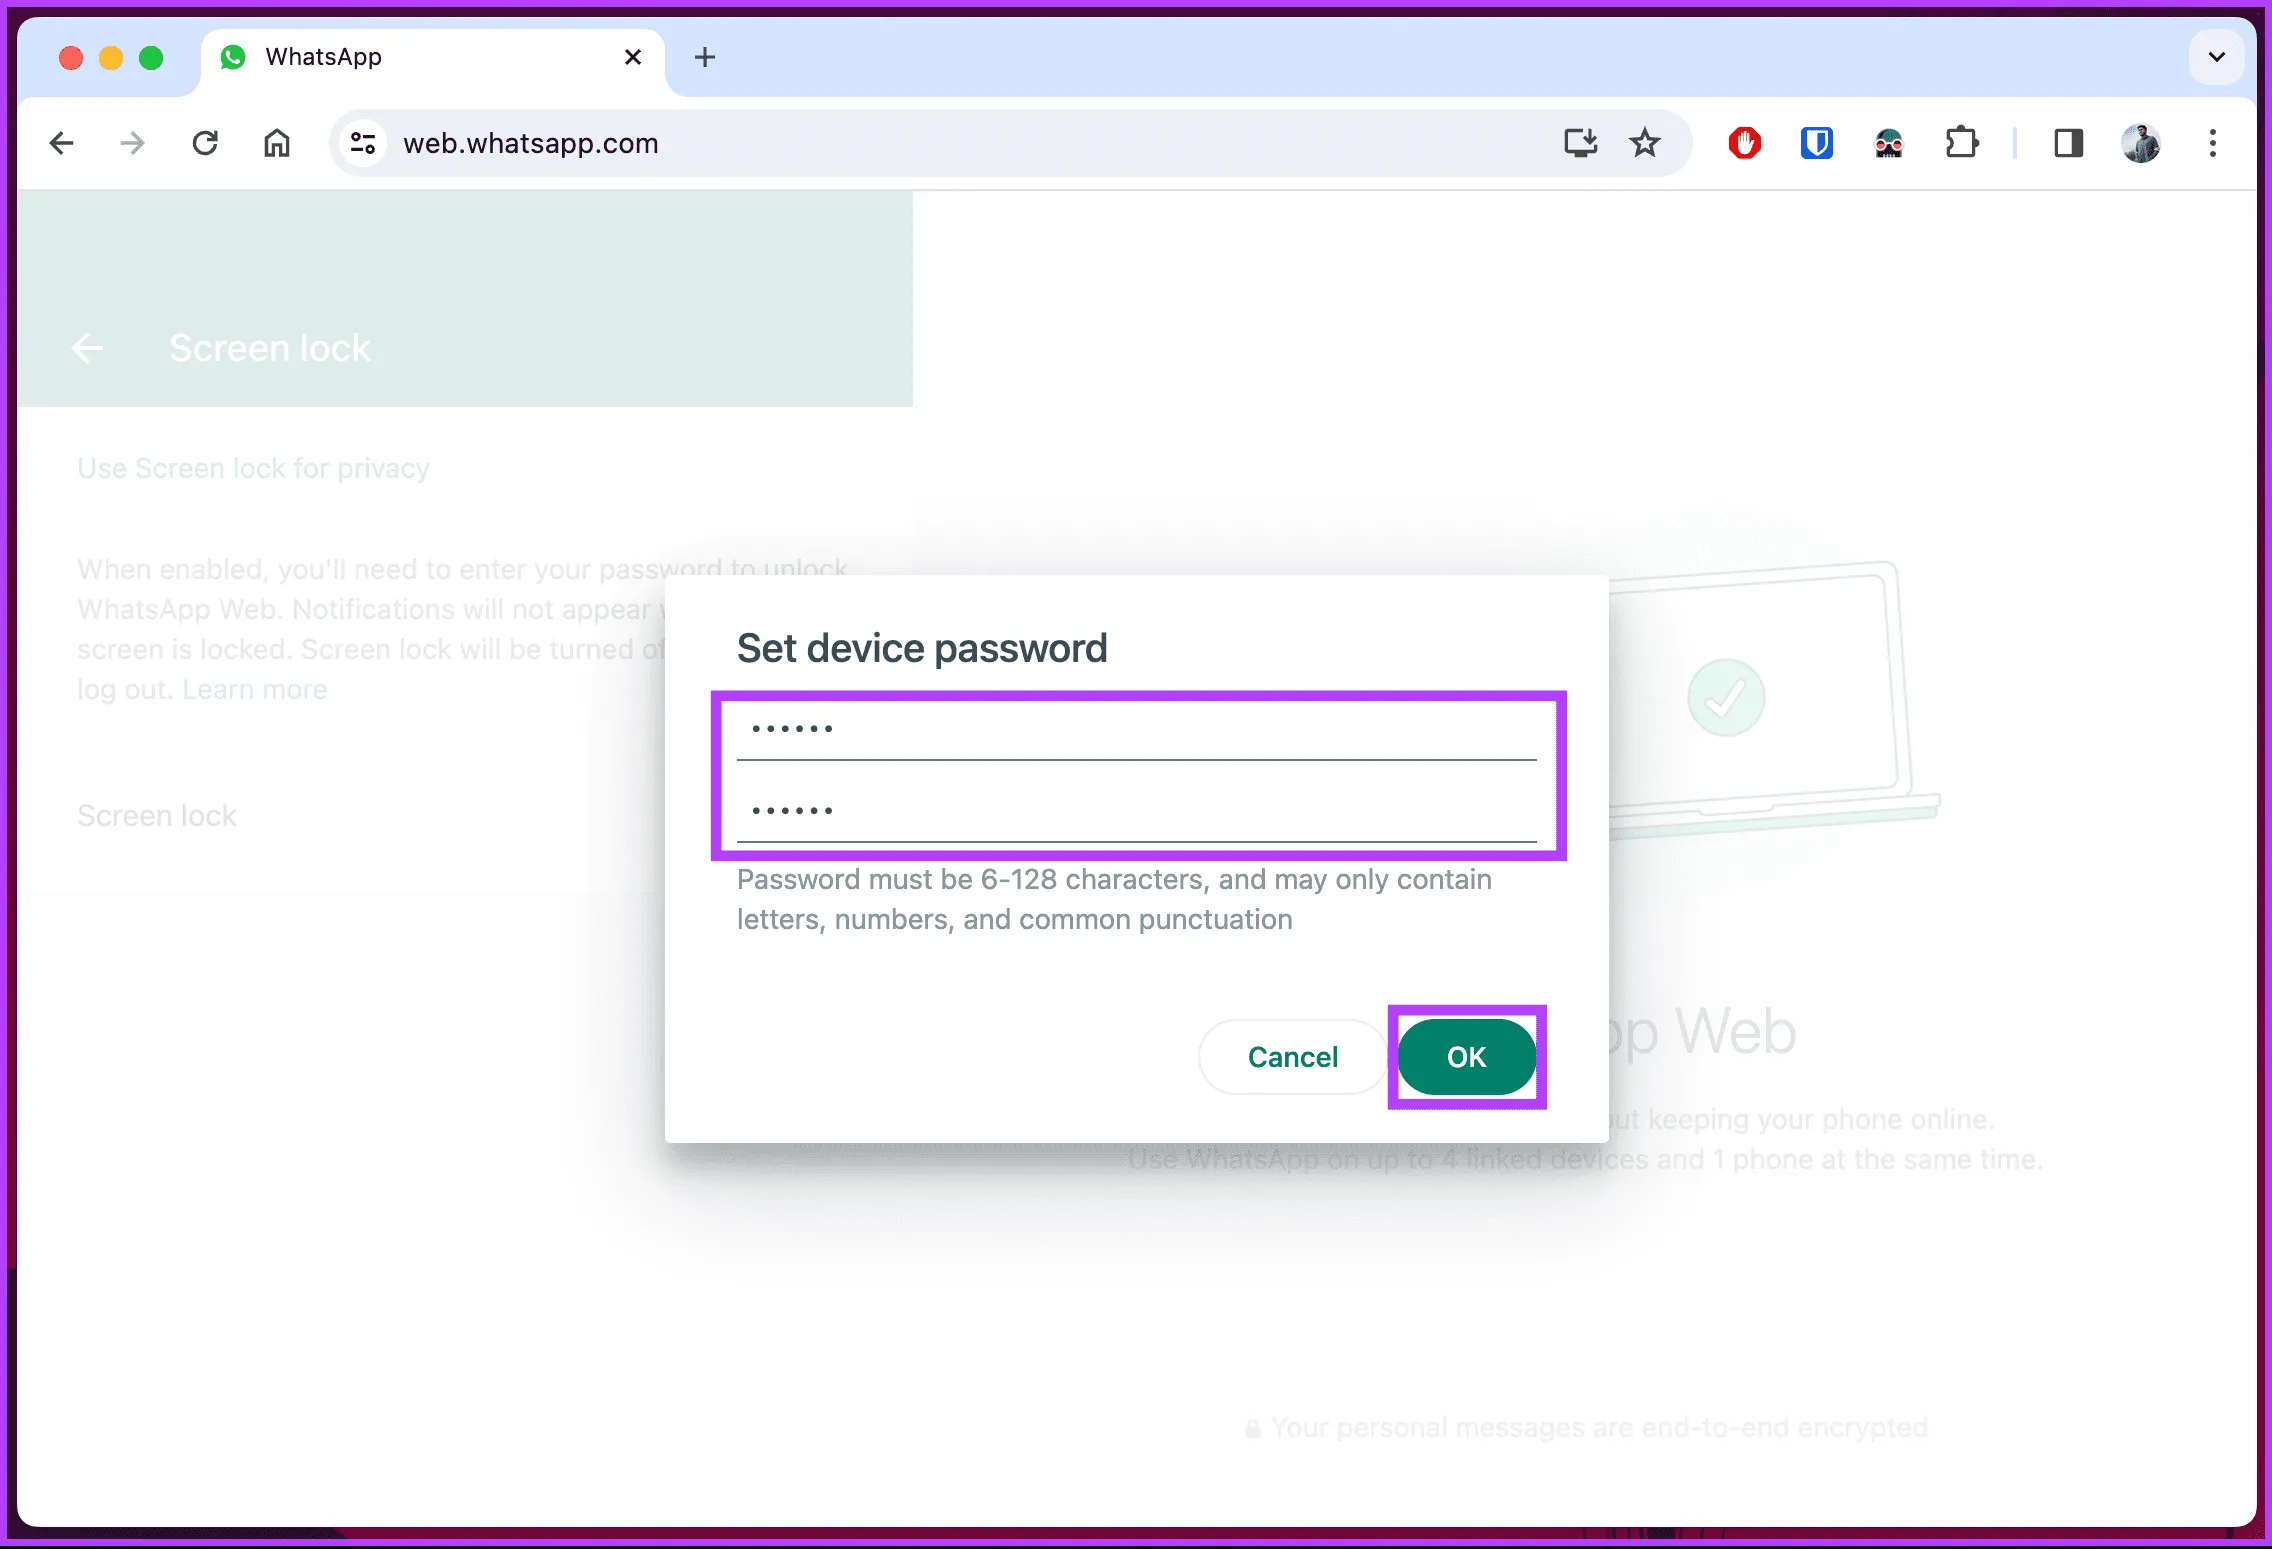This screenshot has width=2272, height=1549.
Task: Open the red ad blocker extension
Action: click(1745, 143)
